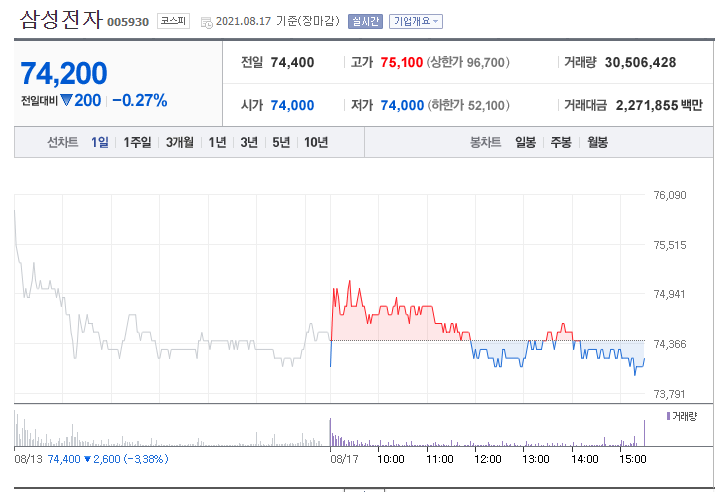This screenshot has width=715, height=492.
Task: Click the 거래대금 value 2,271,855 백만
Action: pos(659,105)
